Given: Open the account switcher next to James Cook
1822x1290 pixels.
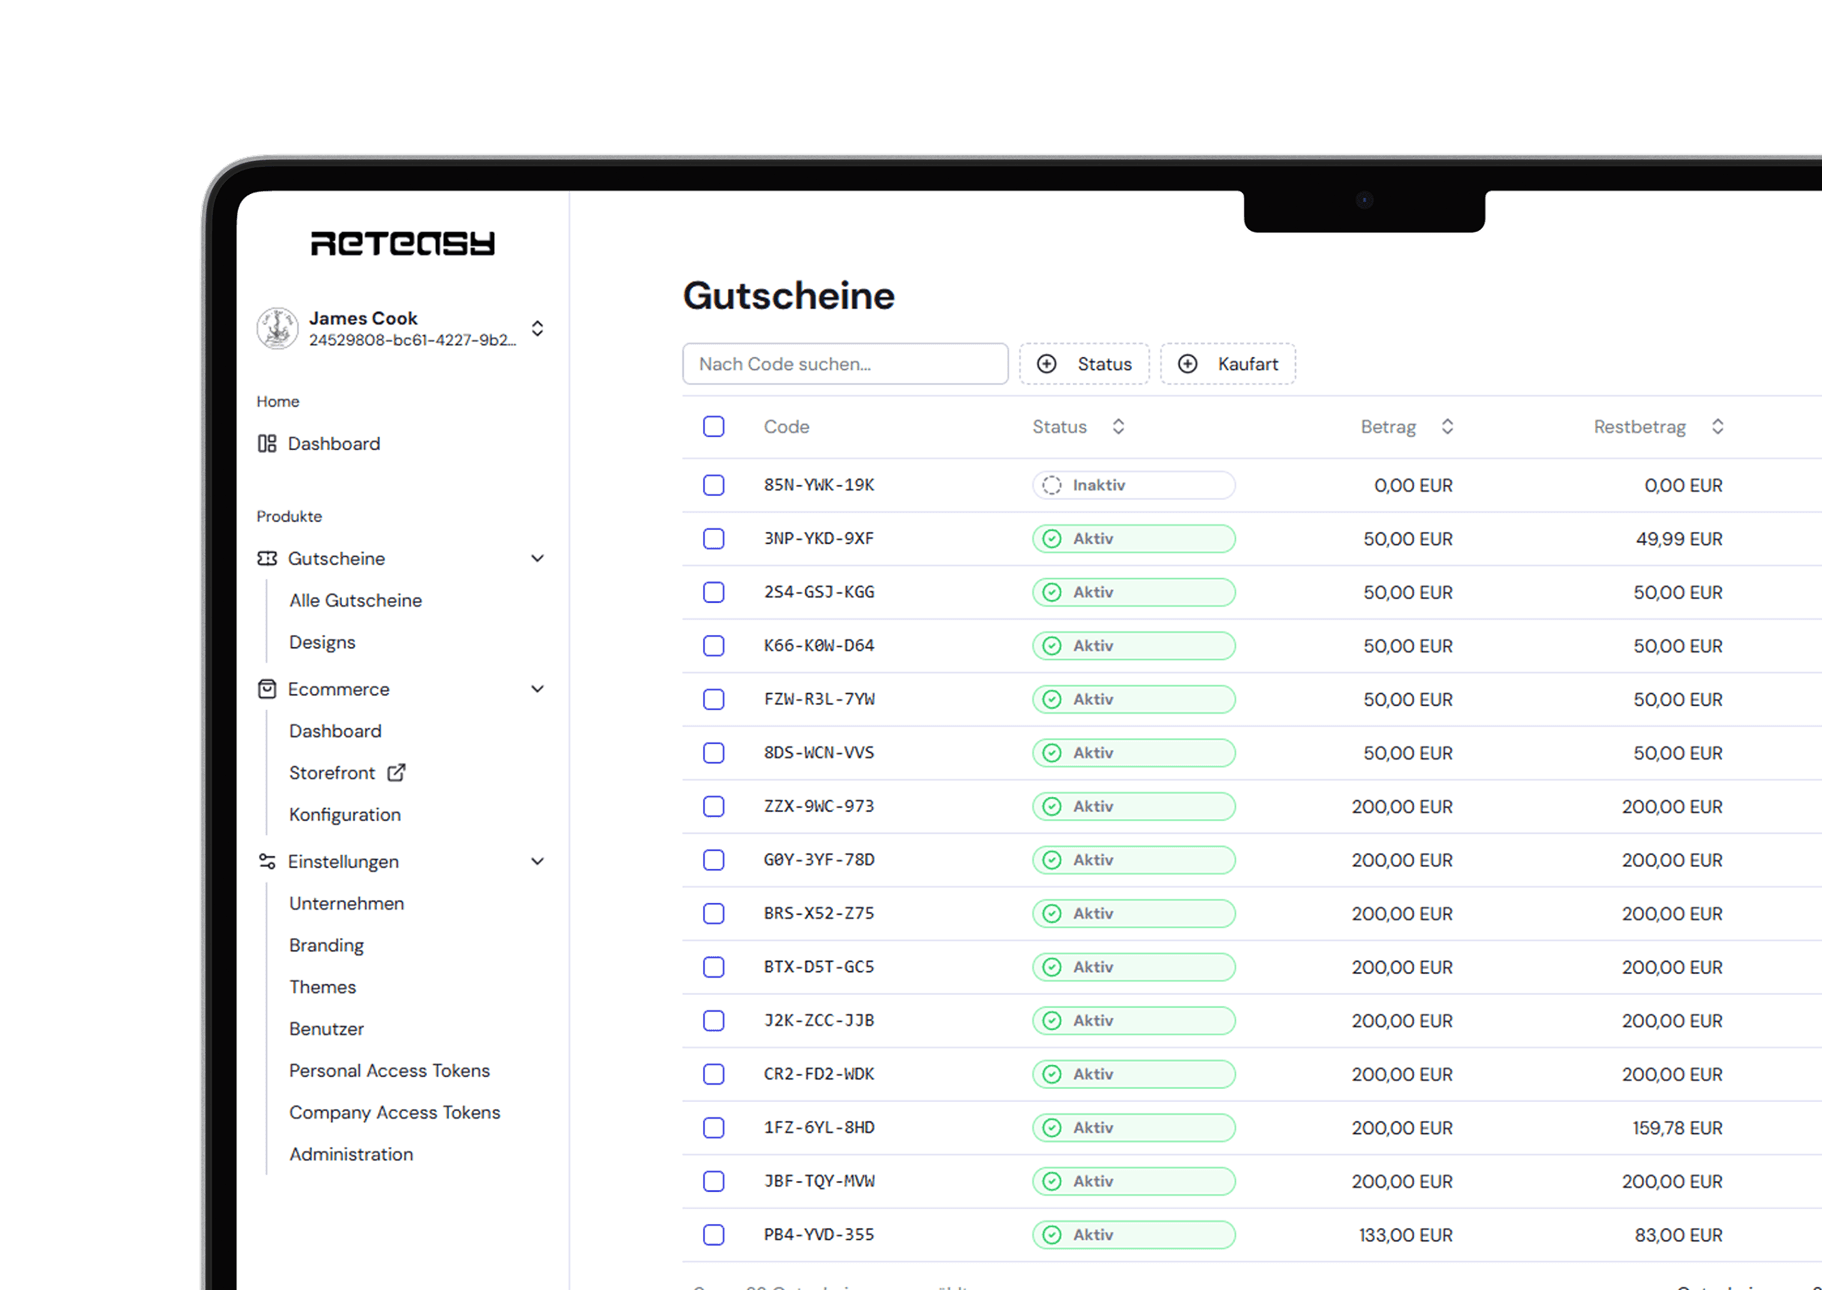Looking at the screenshot, I should click(537, 328).
